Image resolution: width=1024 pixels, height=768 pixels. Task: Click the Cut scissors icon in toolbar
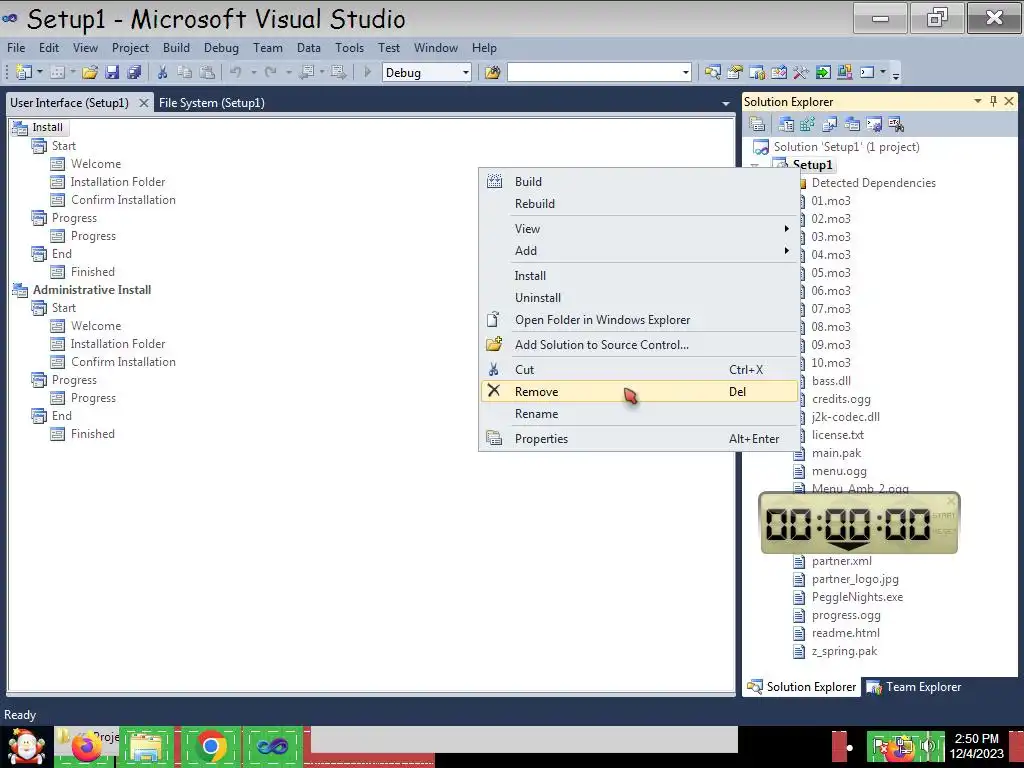[163, 72]
